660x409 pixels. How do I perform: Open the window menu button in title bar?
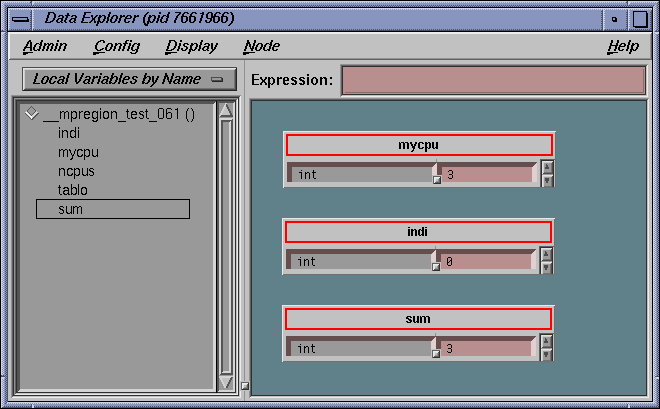point(20,19)
